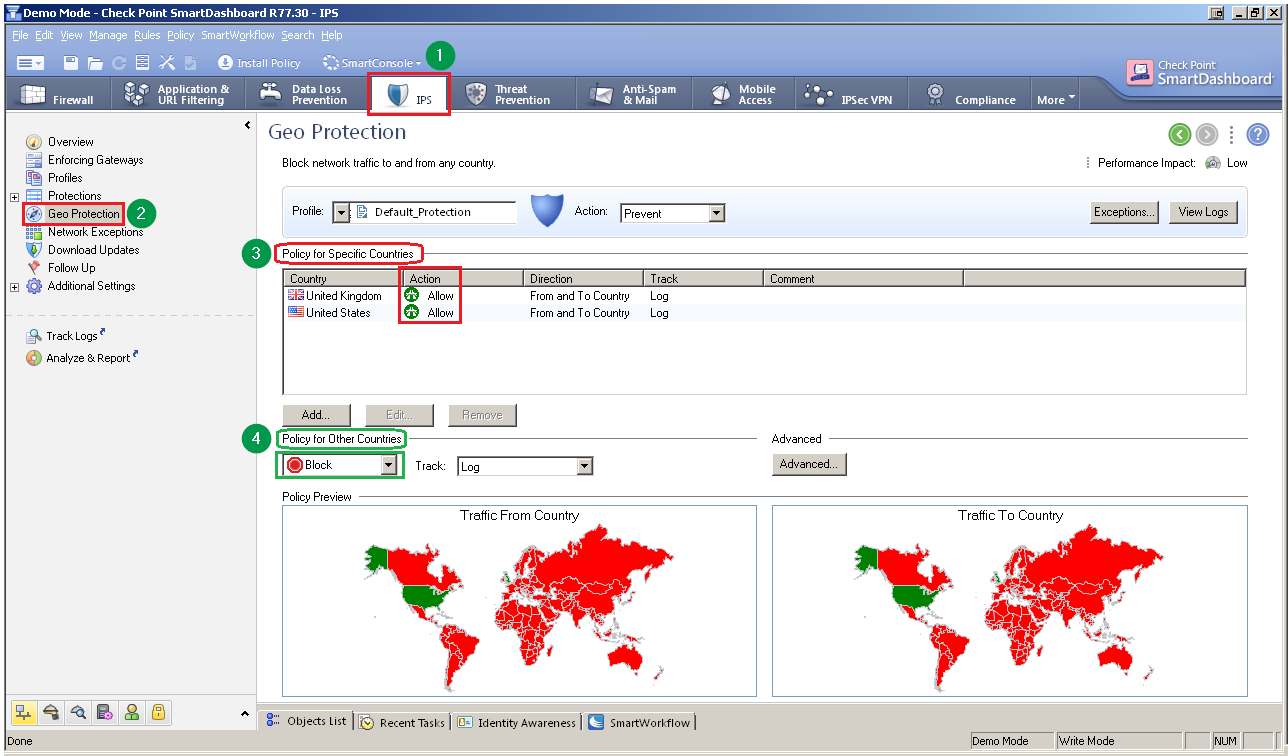The image size is (1288, 756).
Task: Click the tools wrench icon in toolbar
Action: [167, 63]
